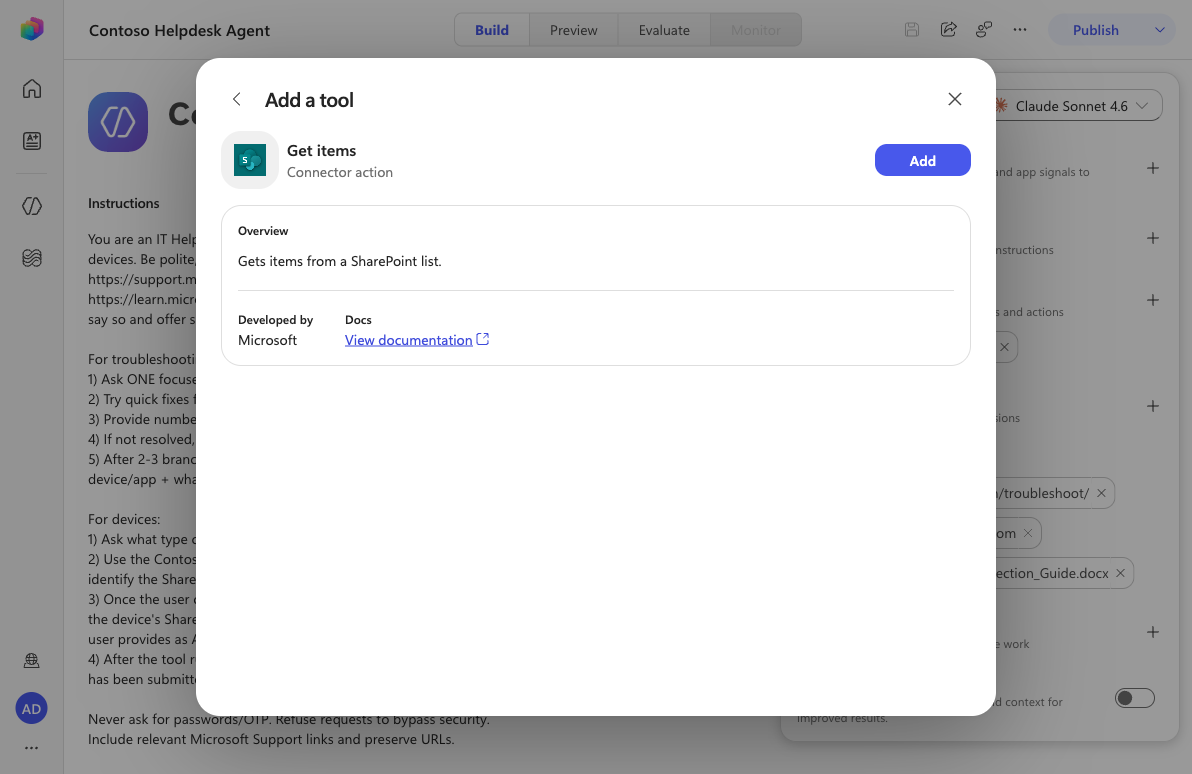
Task: Click plus next to instructions section
Action: pos(1152,238)
